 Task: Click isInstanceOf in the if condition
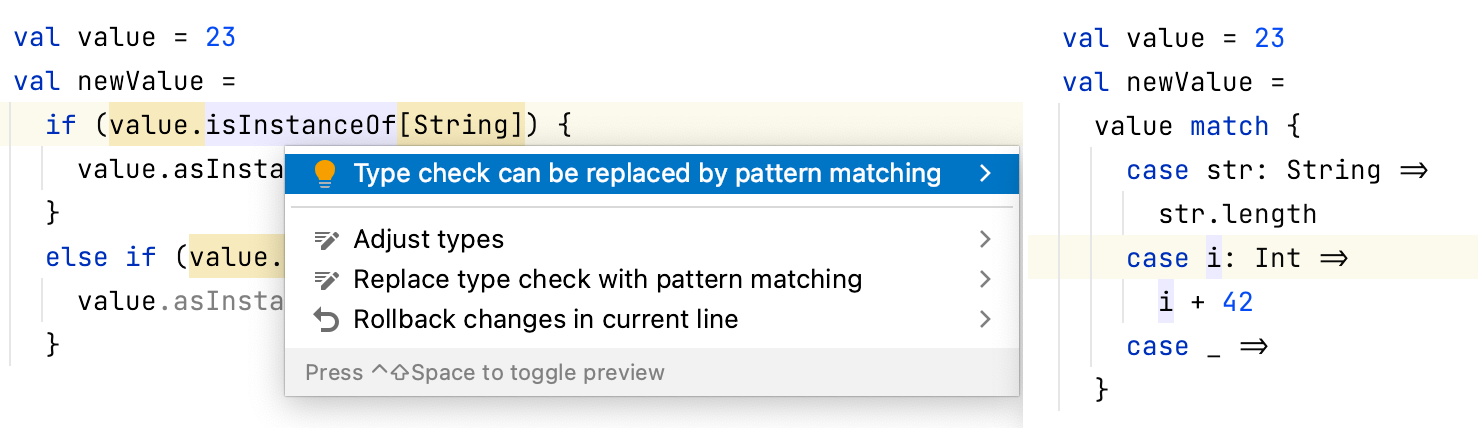click(302, 125)
